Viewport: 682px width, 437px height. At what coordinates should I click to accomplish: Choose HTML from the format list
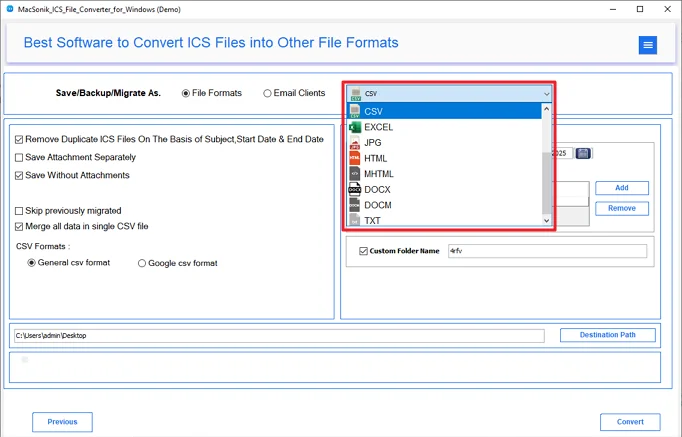pos(444,158)
